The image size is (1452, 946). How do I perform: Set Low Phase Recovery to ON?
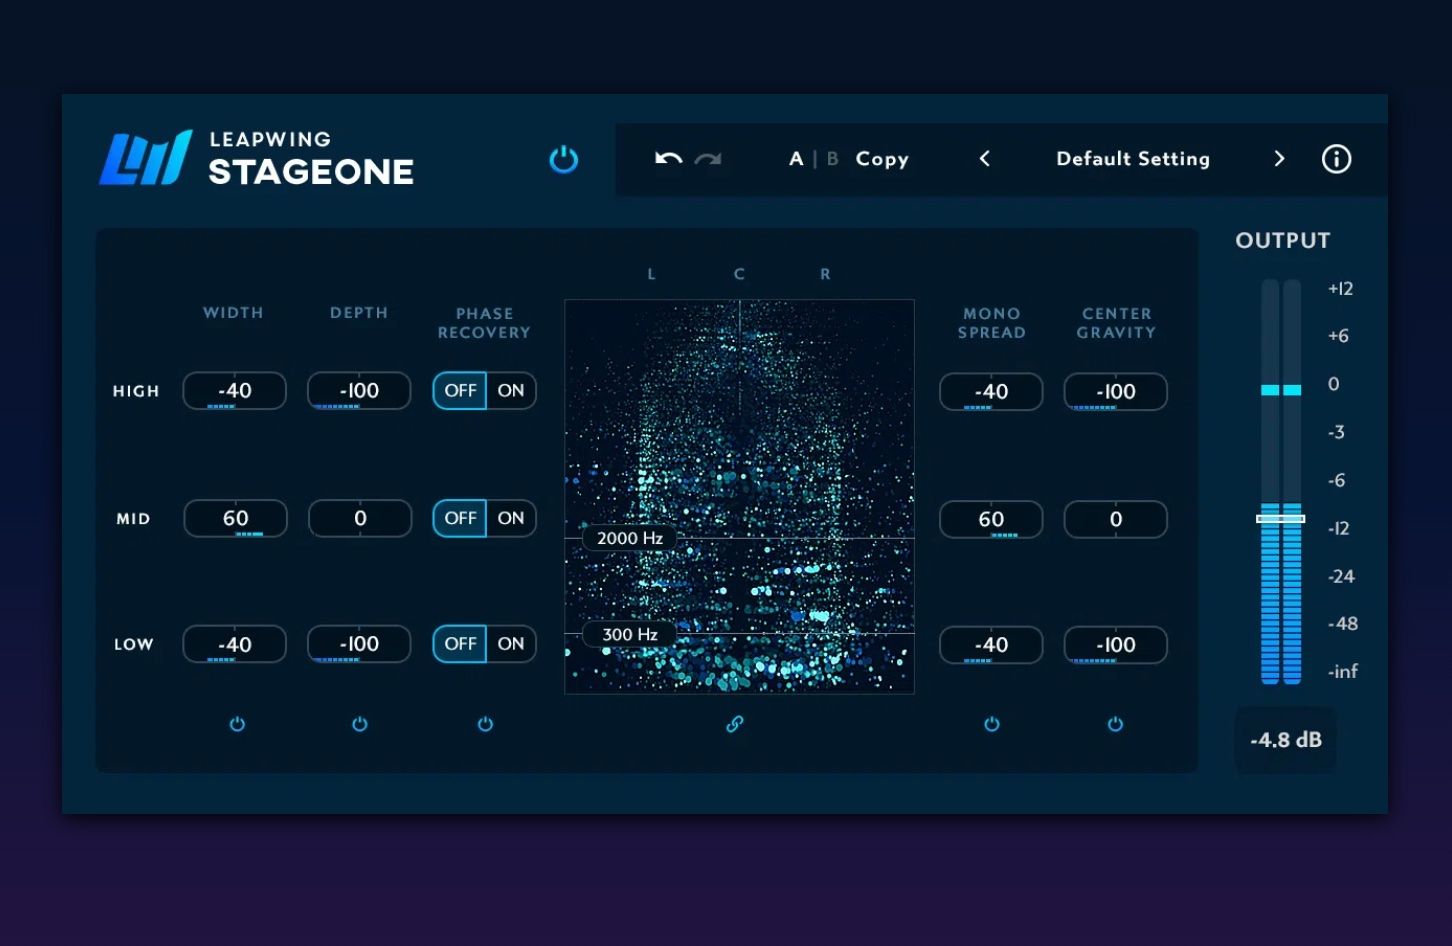click(511, 644)
